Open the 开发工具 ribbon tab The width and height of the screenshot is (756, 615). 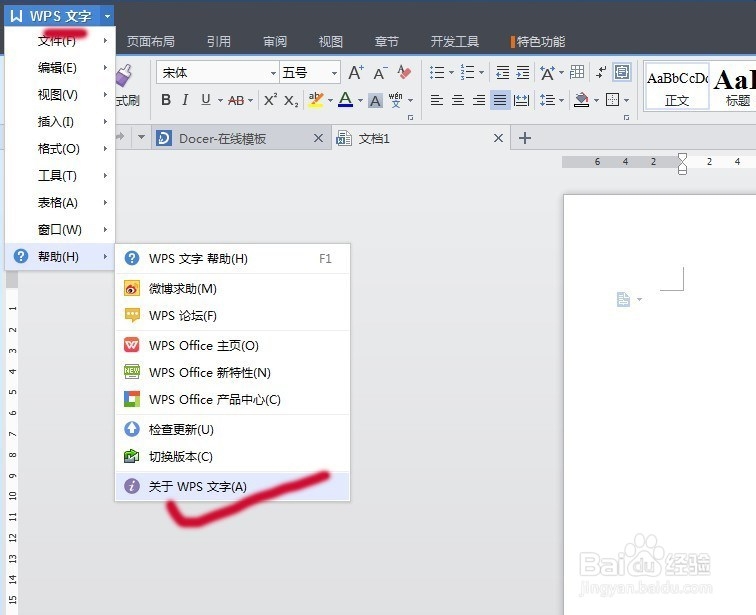455,41
